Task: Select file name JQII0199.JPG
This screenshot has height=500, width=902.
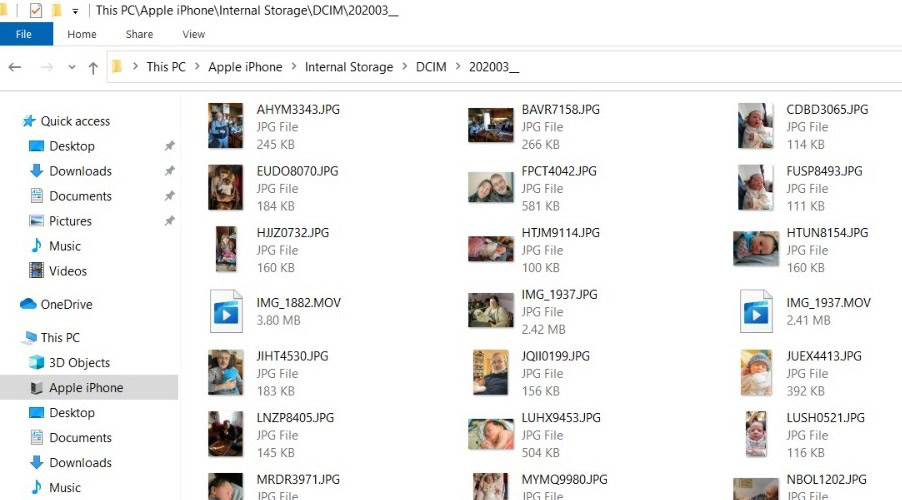Action: 556,356
